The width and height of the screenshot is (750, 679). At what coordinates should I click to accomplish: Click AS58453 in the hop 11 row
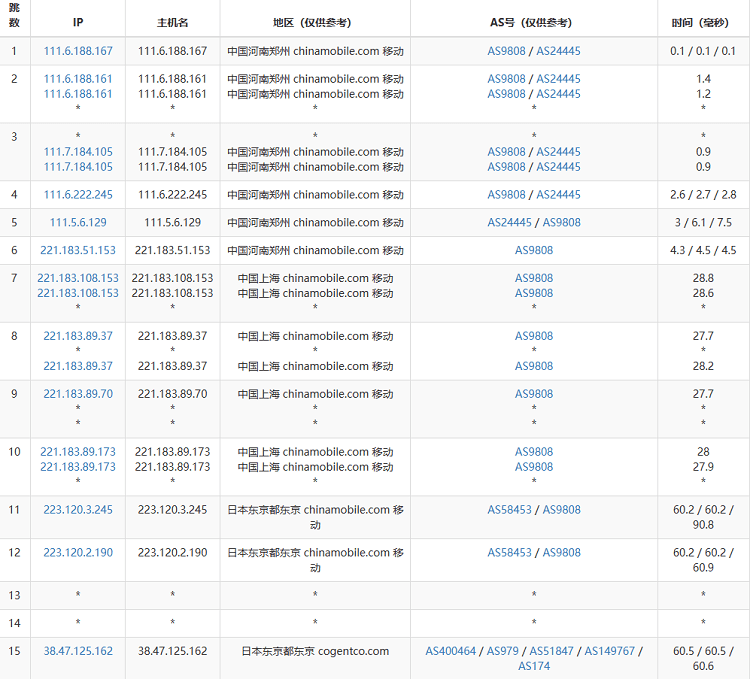(509, 510)
